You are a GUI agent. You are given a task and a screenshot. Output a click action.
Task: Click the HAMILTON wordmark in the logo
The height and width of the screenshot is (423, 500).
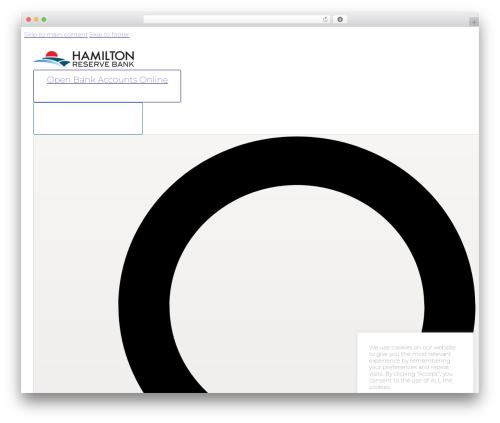[103, 55]
